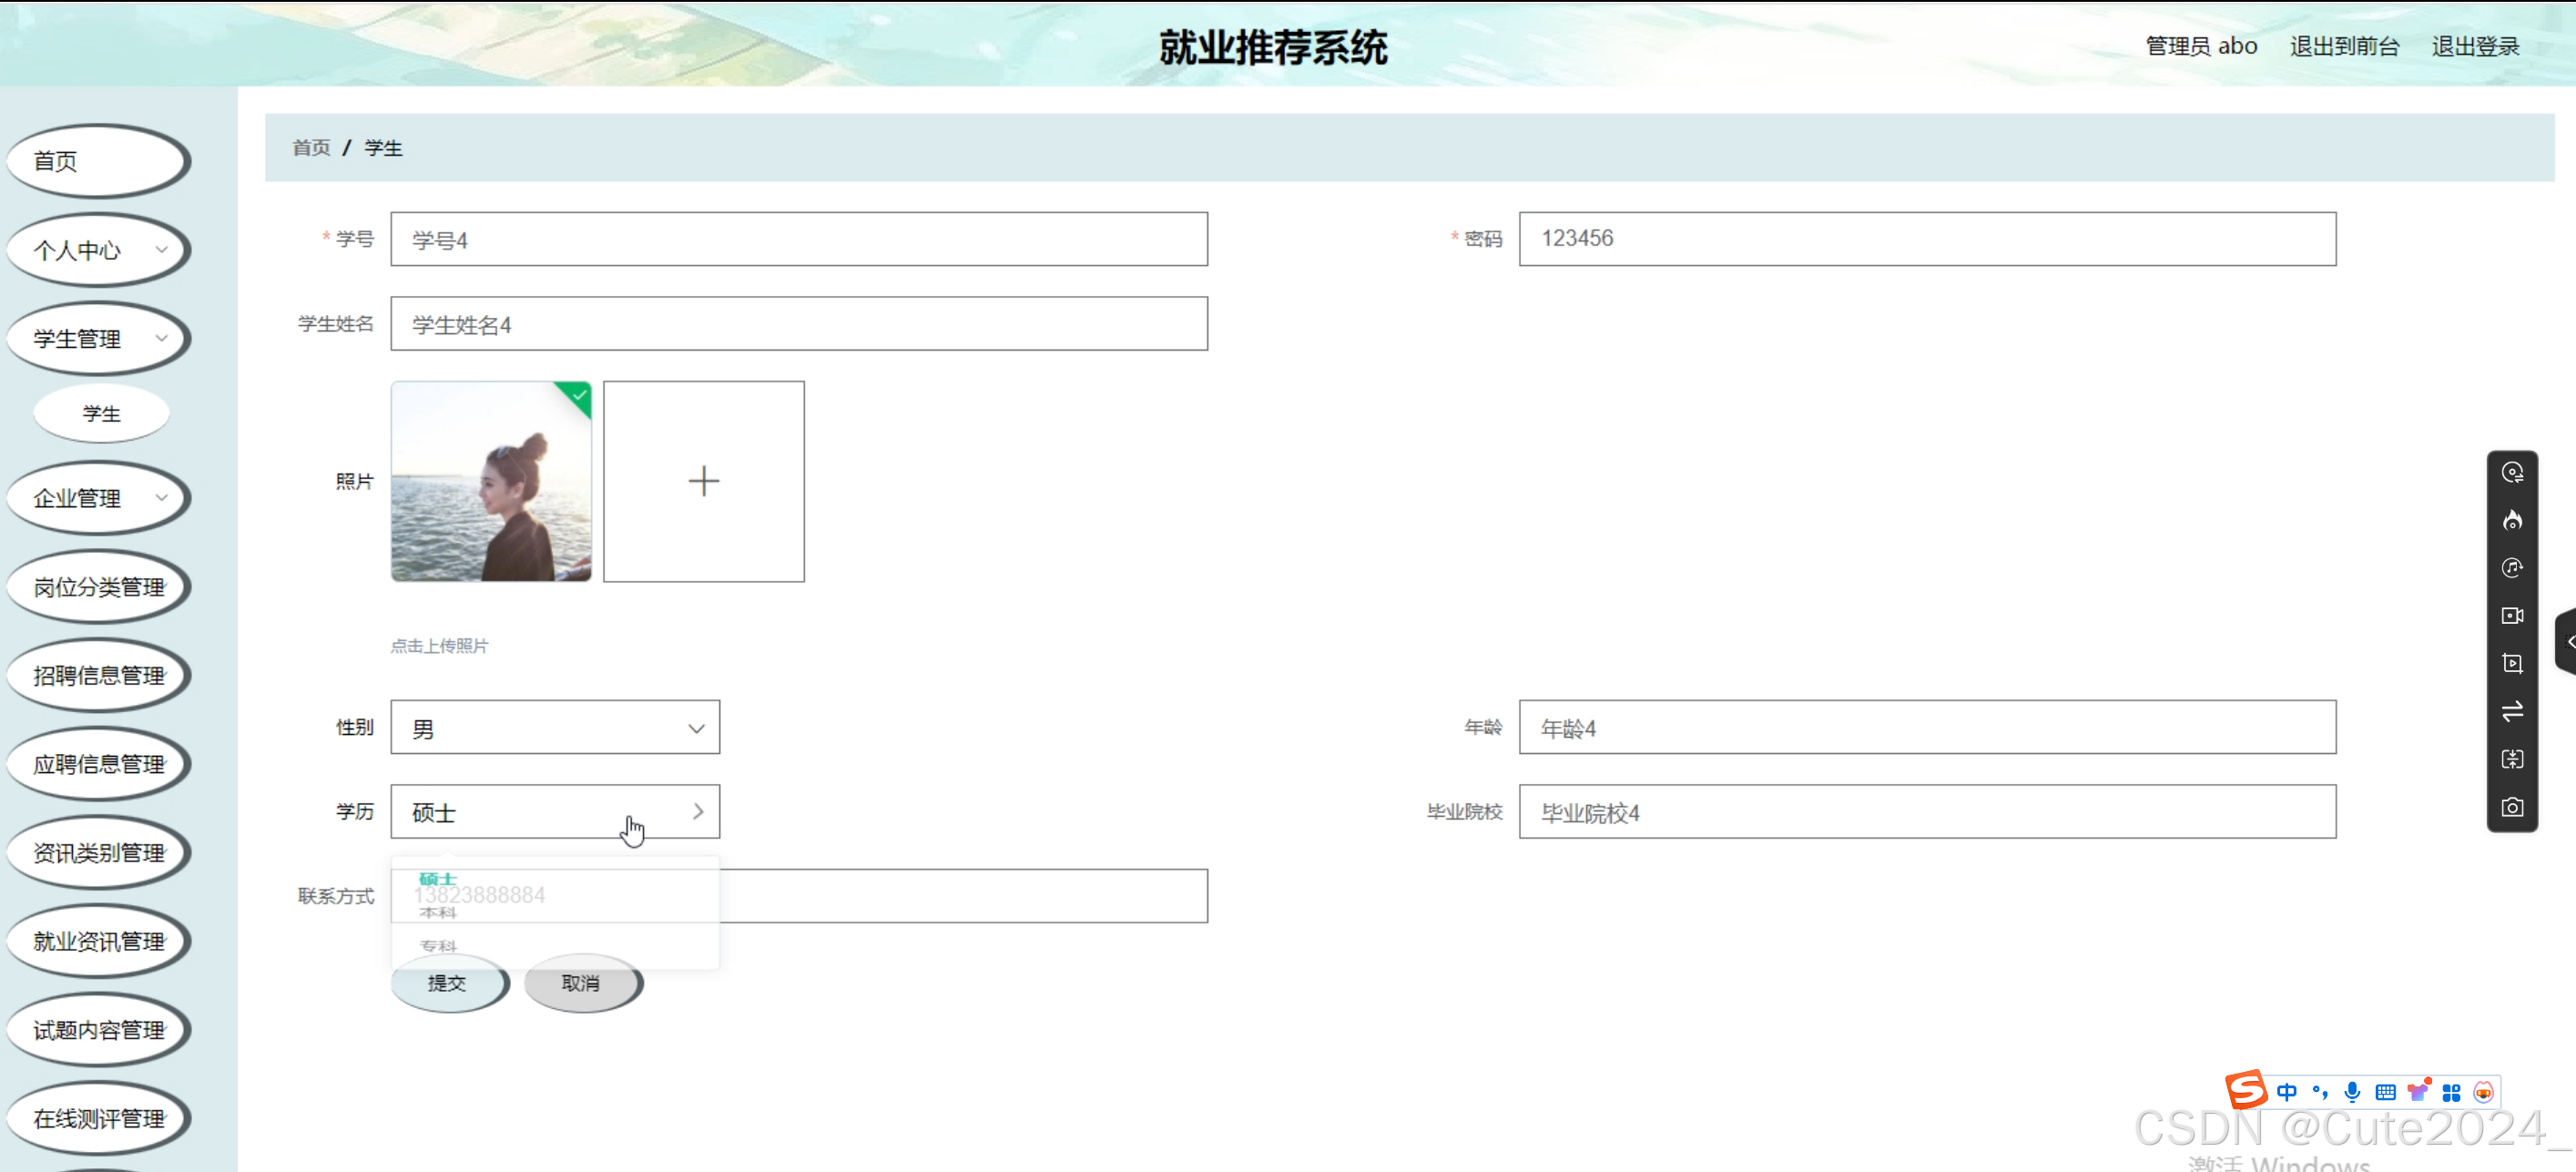Screen dimensions: 2576x1172
Task: Click the 毕业院校 input field
Action: pos(1927,812)
